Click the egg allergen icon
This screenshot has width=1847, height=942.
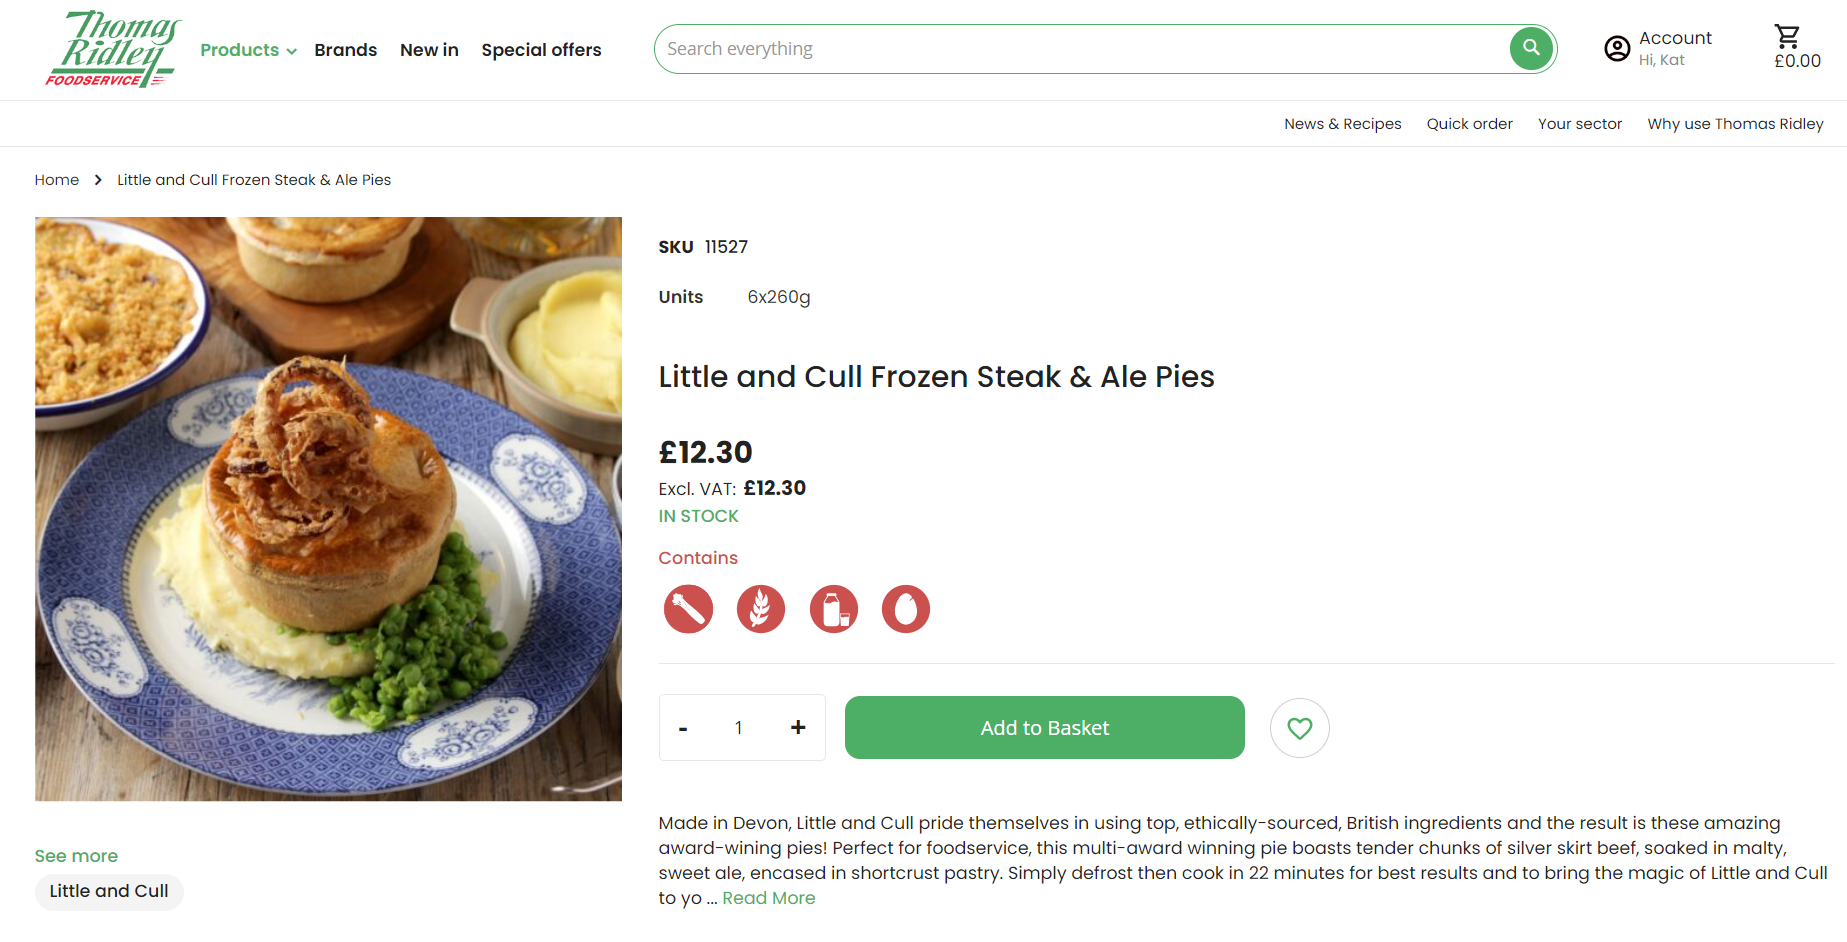point(905,609)
